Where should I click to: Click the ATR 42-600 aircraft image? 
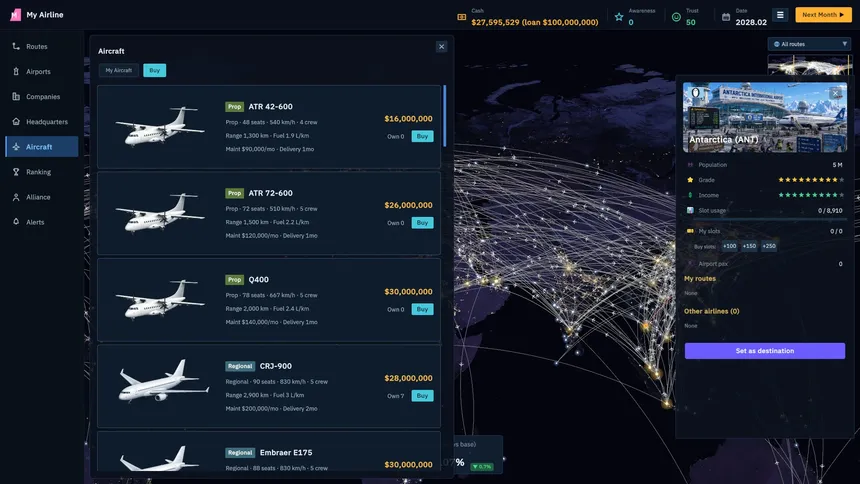click(x=160, y=127)
